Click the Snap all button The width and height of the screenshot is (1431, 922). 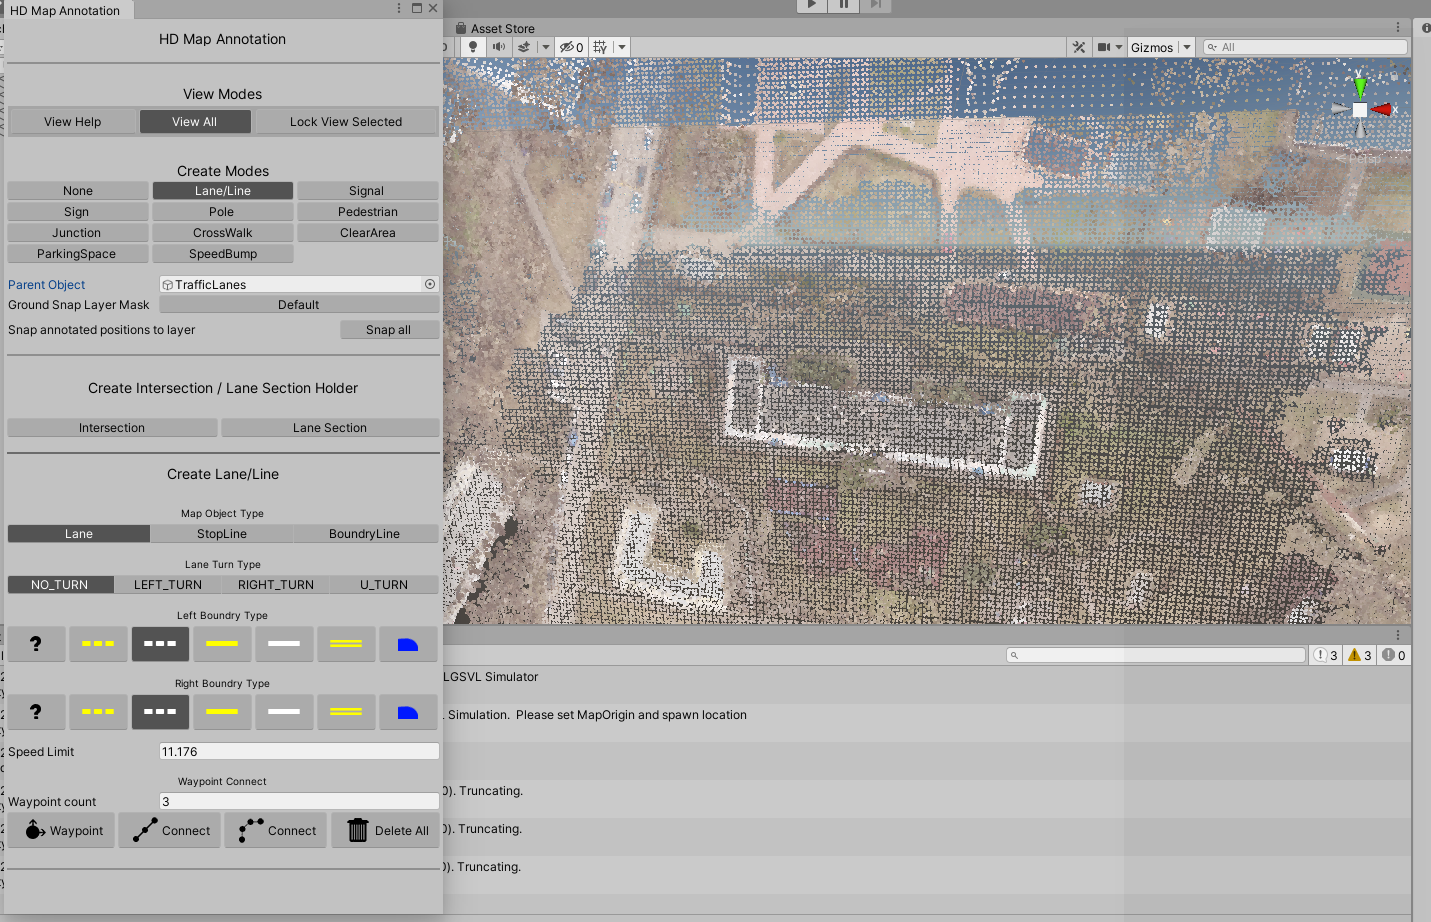click(x=389, y=329)
